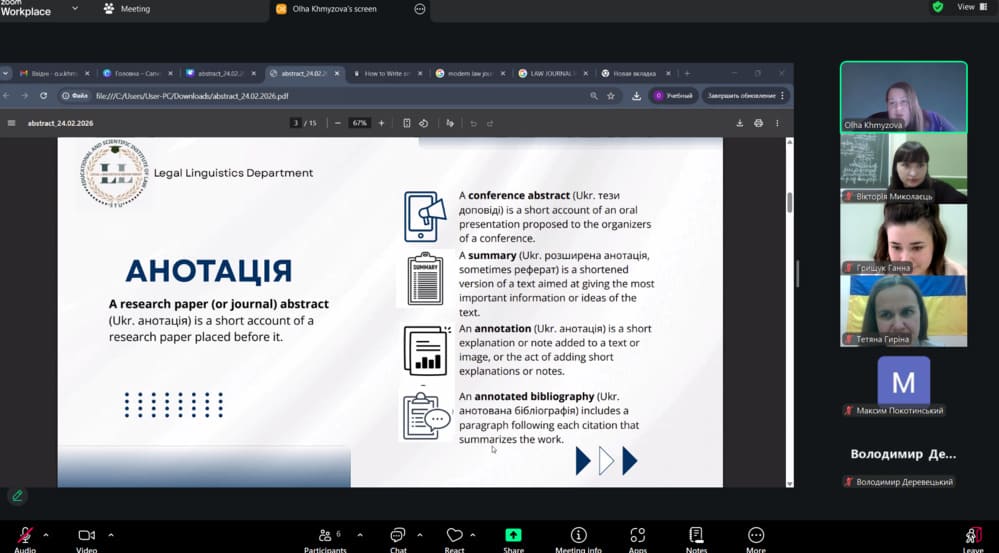The image size is (999, 553).
Task: Open the View layout menu
Action: [x=971, y=7]
